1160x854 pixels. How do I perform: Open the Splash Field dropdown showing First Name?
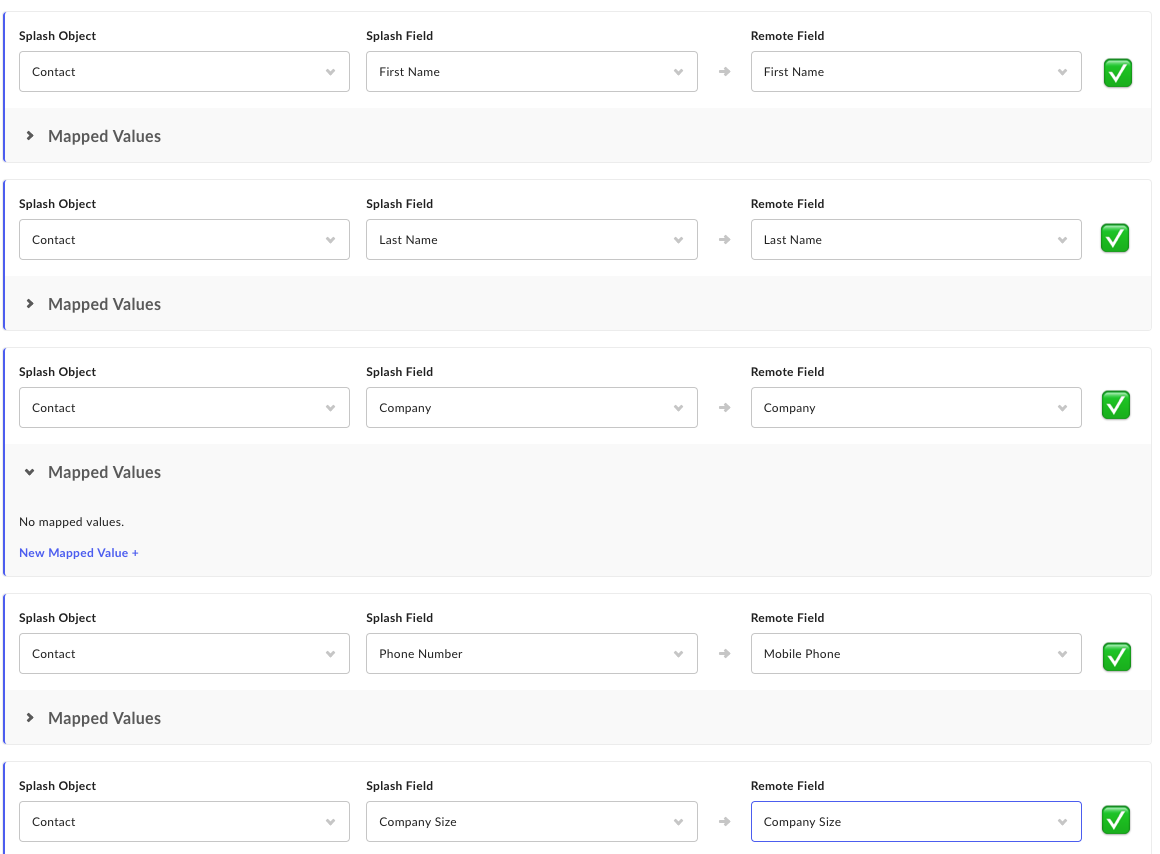point(531,72)
